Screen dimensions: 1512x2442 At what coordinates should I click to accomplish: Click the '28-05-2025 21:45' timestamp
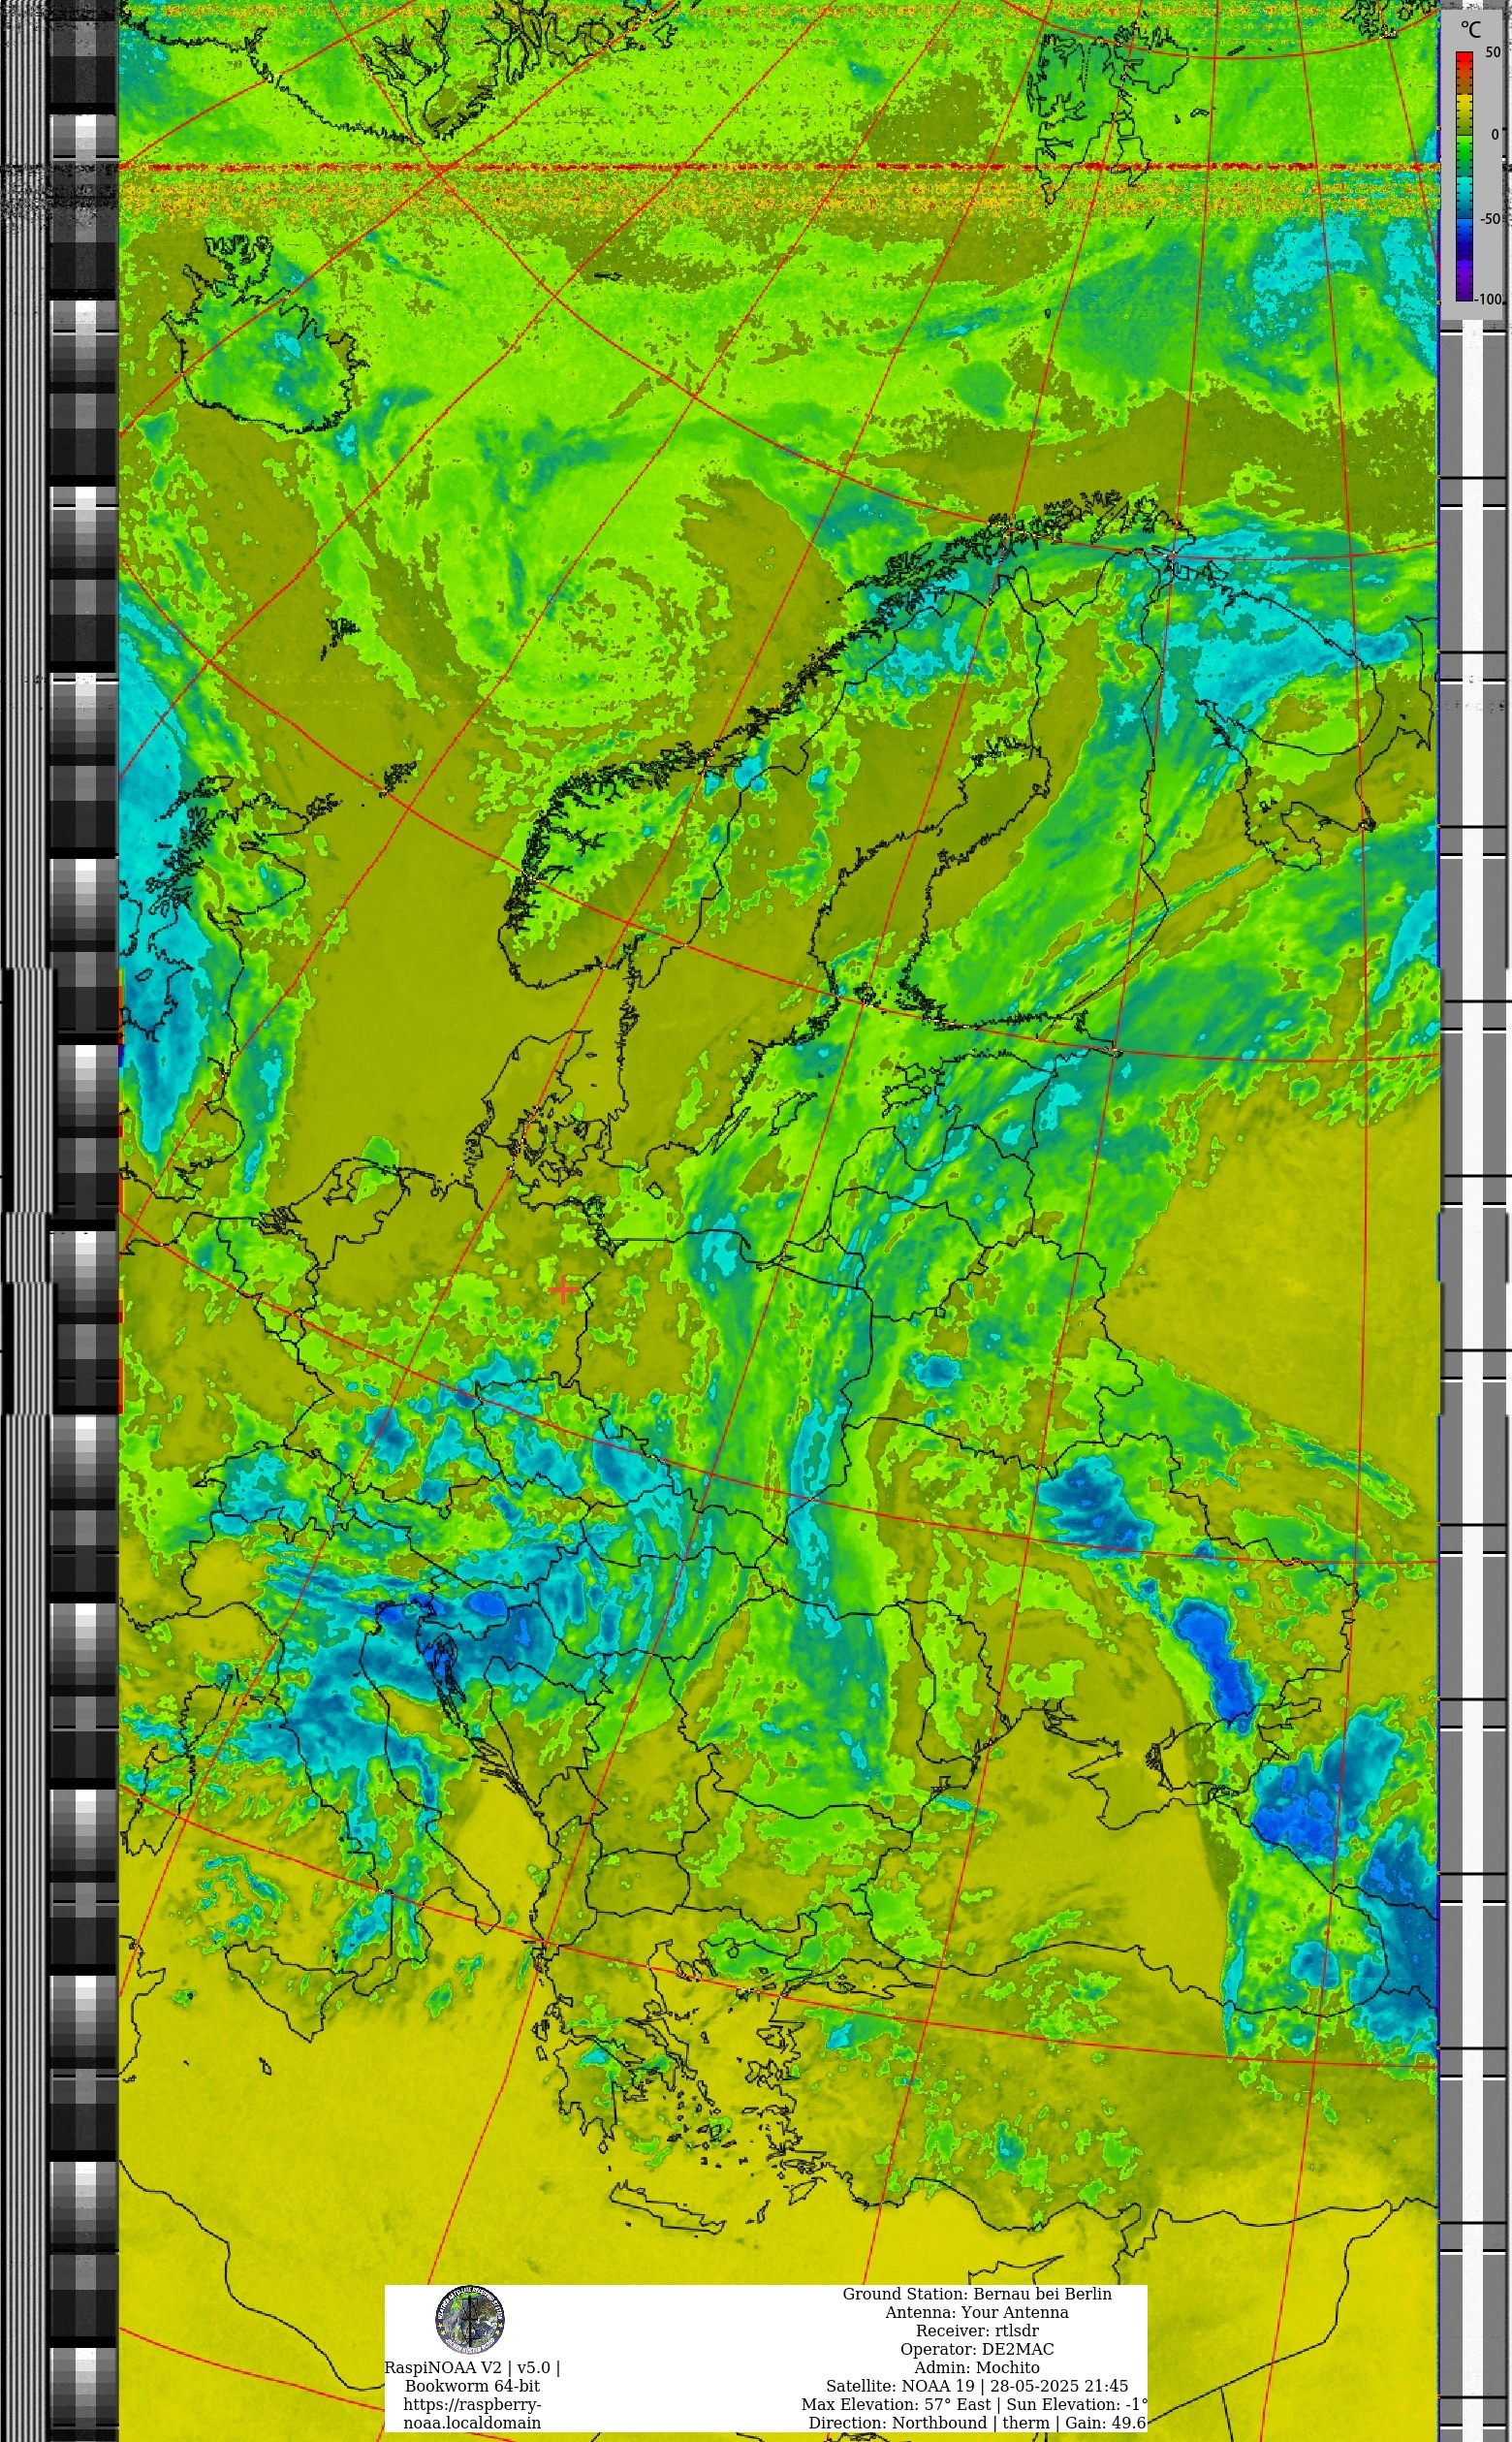coord(1059,2386)
